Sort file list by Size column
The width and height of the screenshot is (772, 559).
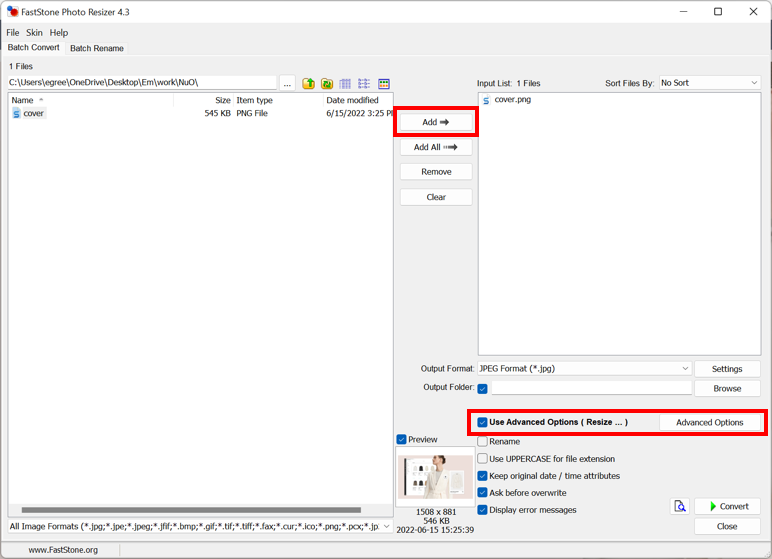(x=203, y=100)
